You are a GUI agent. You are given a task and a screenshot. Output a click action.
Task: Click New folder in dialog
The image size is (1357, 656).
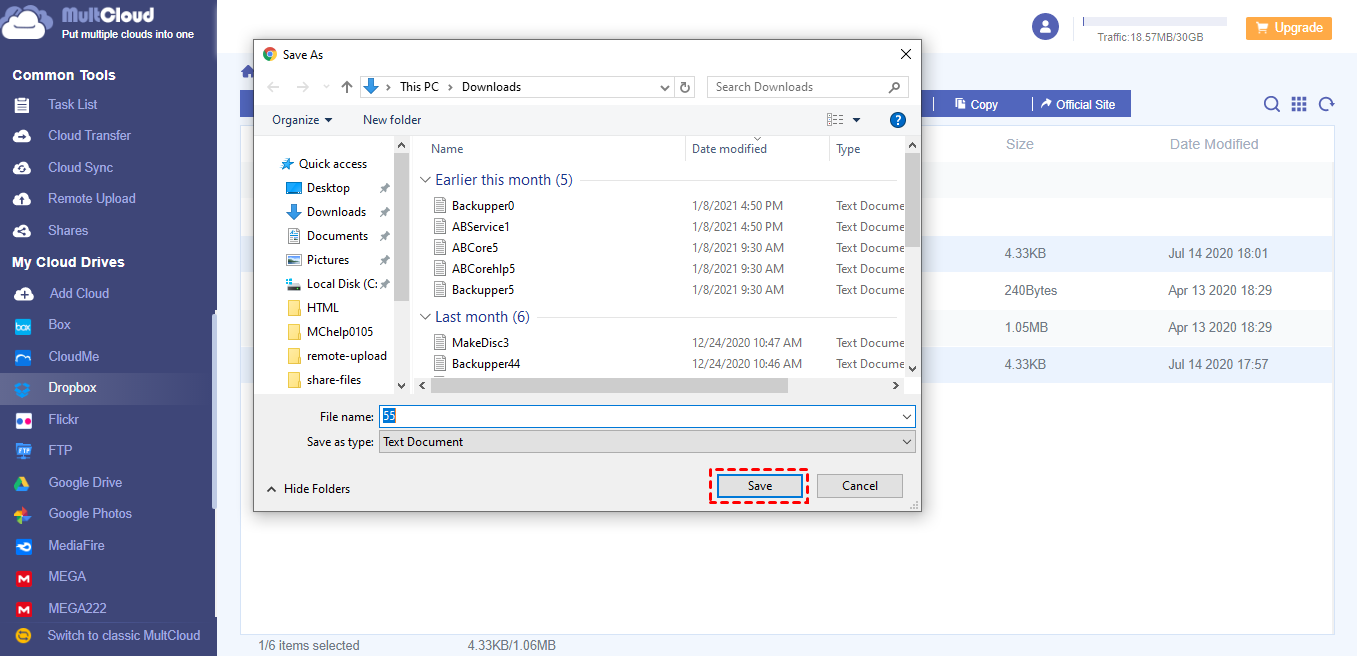392,120
